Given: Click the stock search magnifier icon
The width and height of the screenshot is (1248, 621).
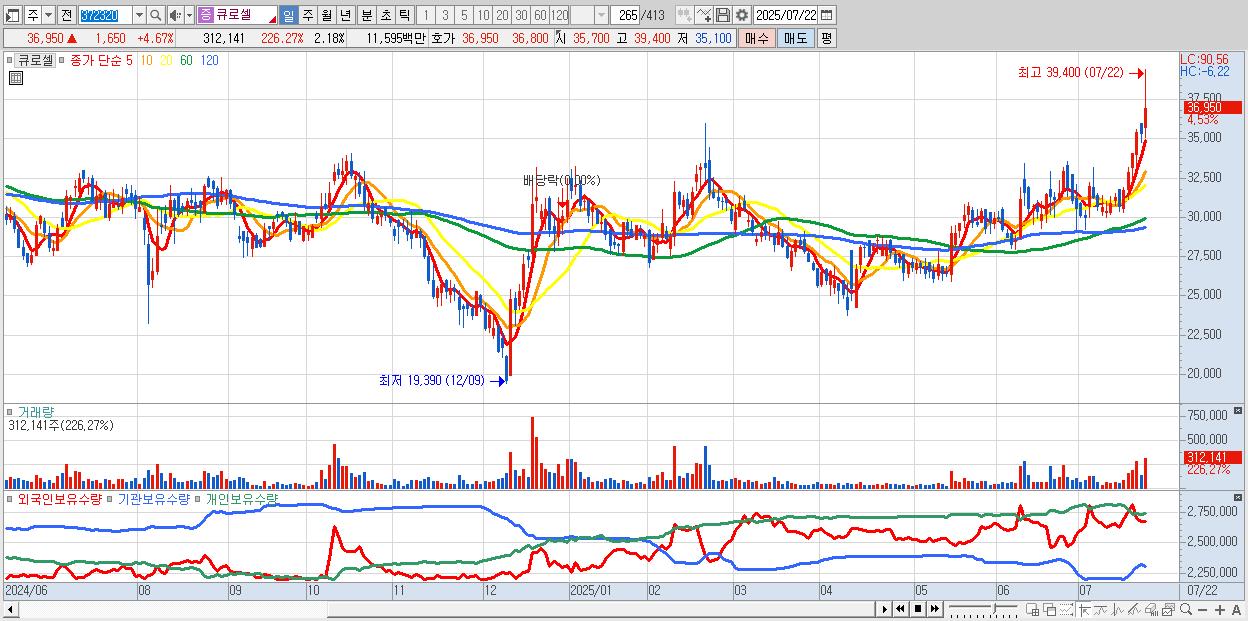Looking at the screenshot, I should pos(156,15).
